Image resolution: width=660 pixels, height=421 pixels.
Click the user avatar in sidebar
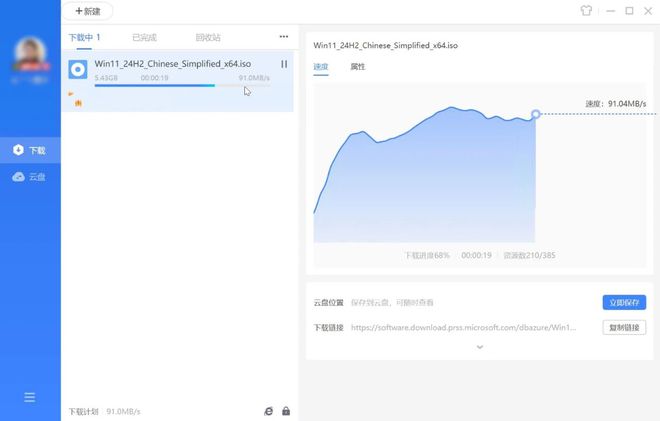30,55
